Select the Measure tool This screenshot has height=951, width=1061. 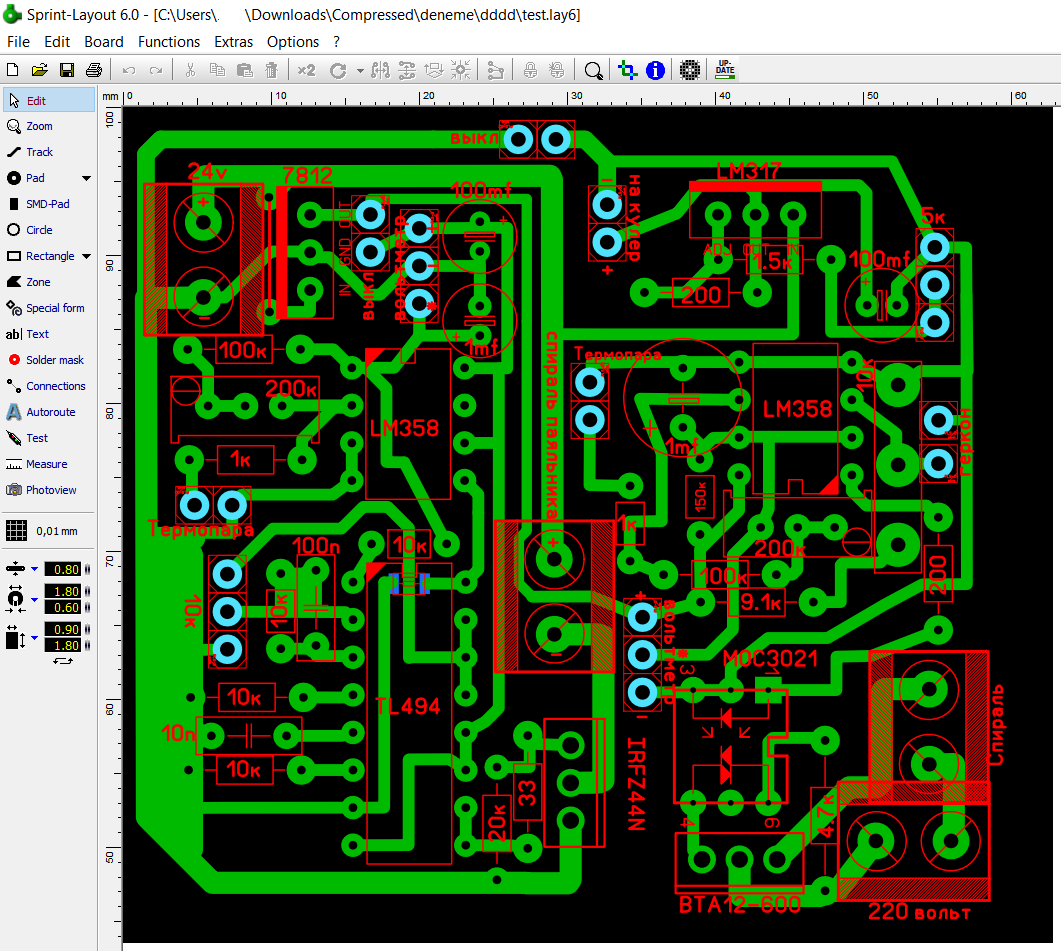[49, 464]
